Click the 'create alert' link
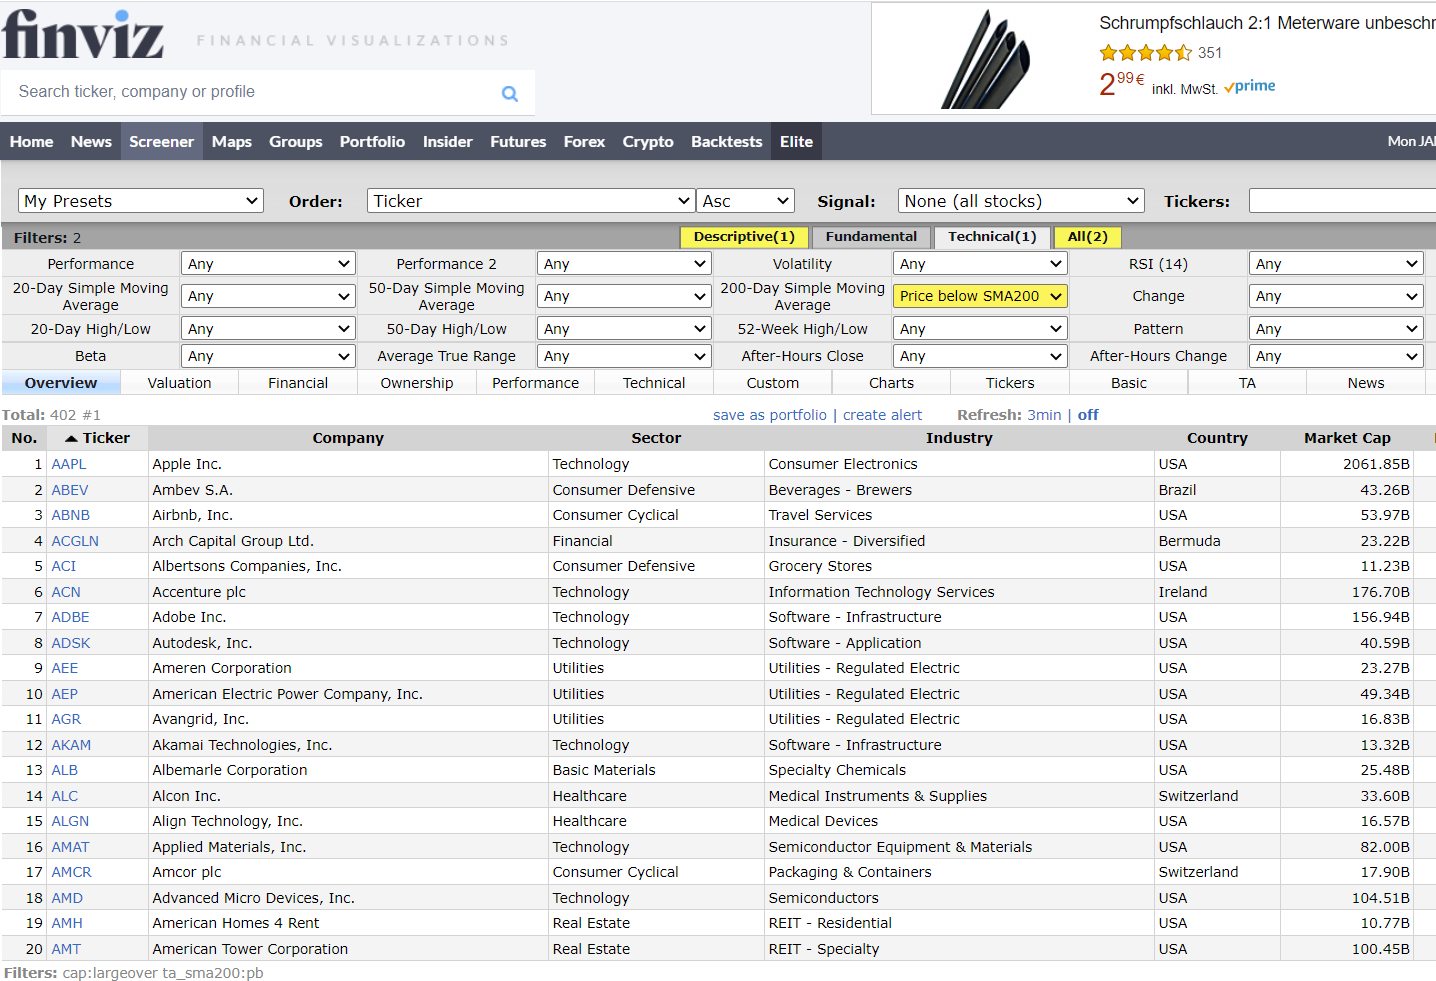The height and width of the screenshot is (981, 1436). tap(882, 415)
